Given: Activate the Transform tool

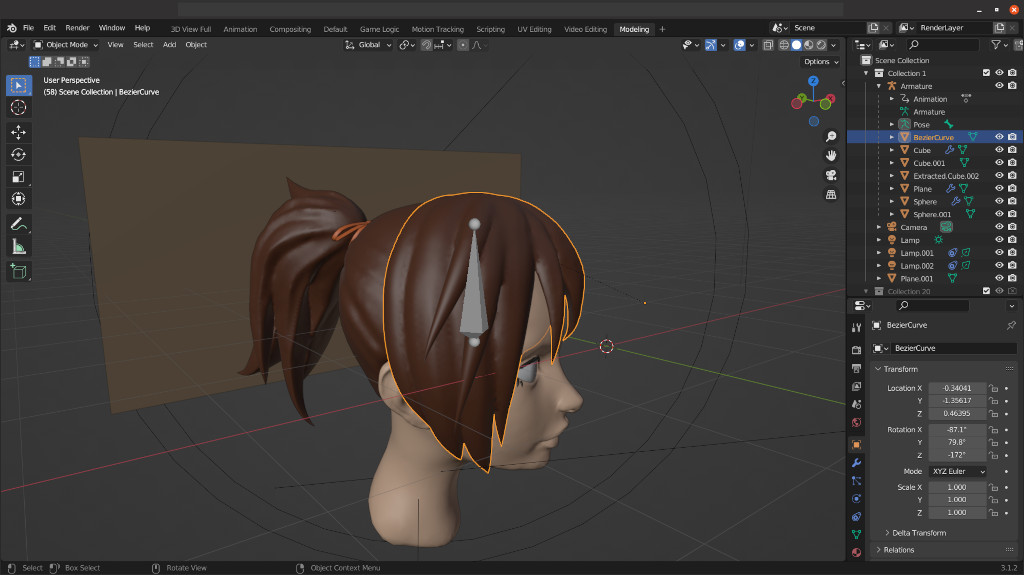Looking at the screenshot, I should click(x=18, y=199).
